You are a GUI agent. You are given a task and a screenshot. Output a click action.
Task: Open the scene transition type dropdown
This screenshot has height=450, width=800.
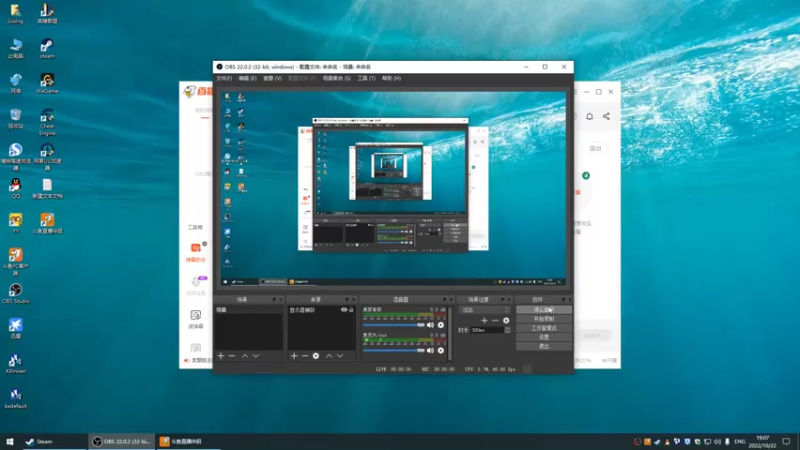[484, 310]
